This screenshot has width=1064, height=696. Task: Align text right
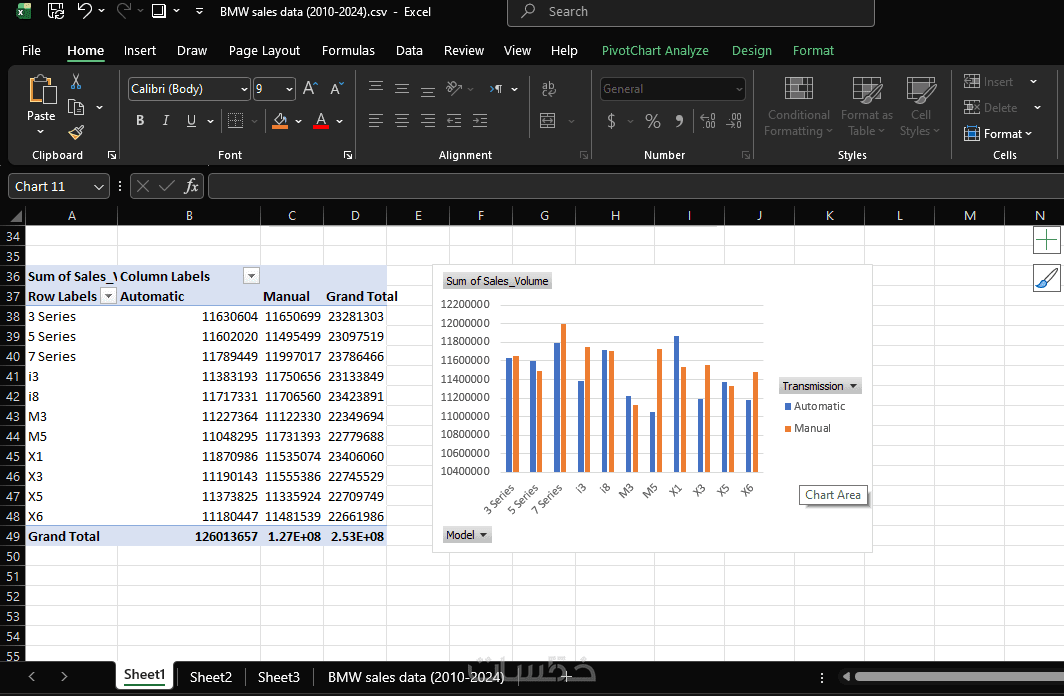point(428,121)
